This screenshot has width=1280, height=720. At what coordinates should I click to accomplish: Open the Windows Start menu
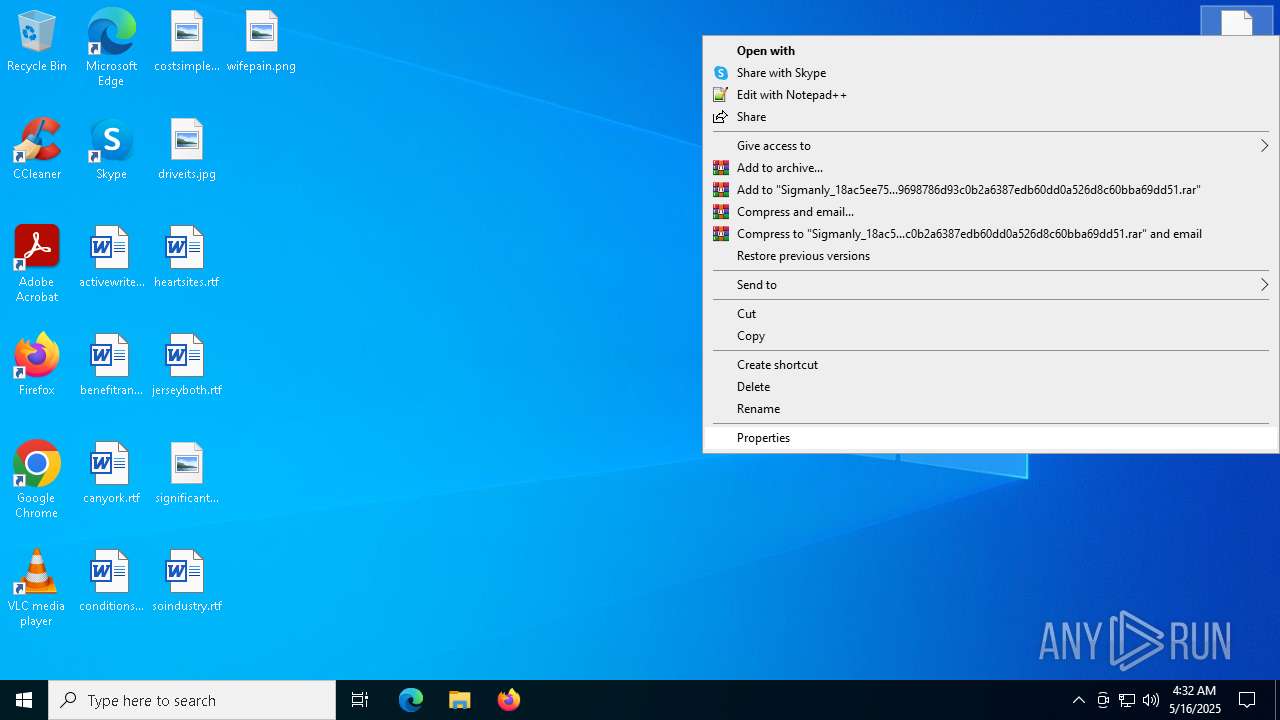24,700
